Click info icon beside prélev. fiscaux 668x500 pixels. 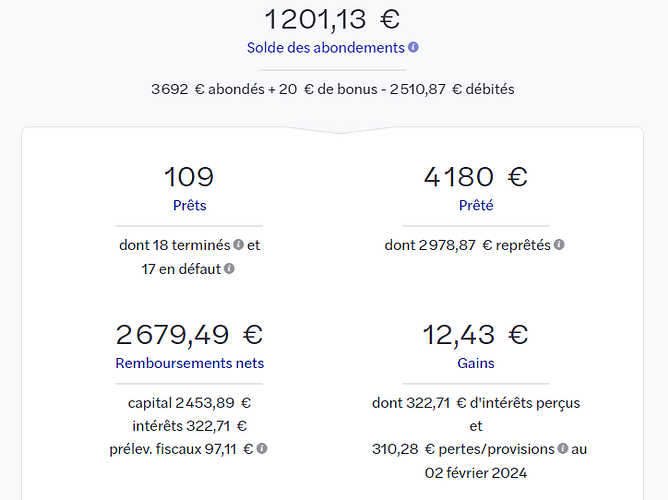[262, 449]
